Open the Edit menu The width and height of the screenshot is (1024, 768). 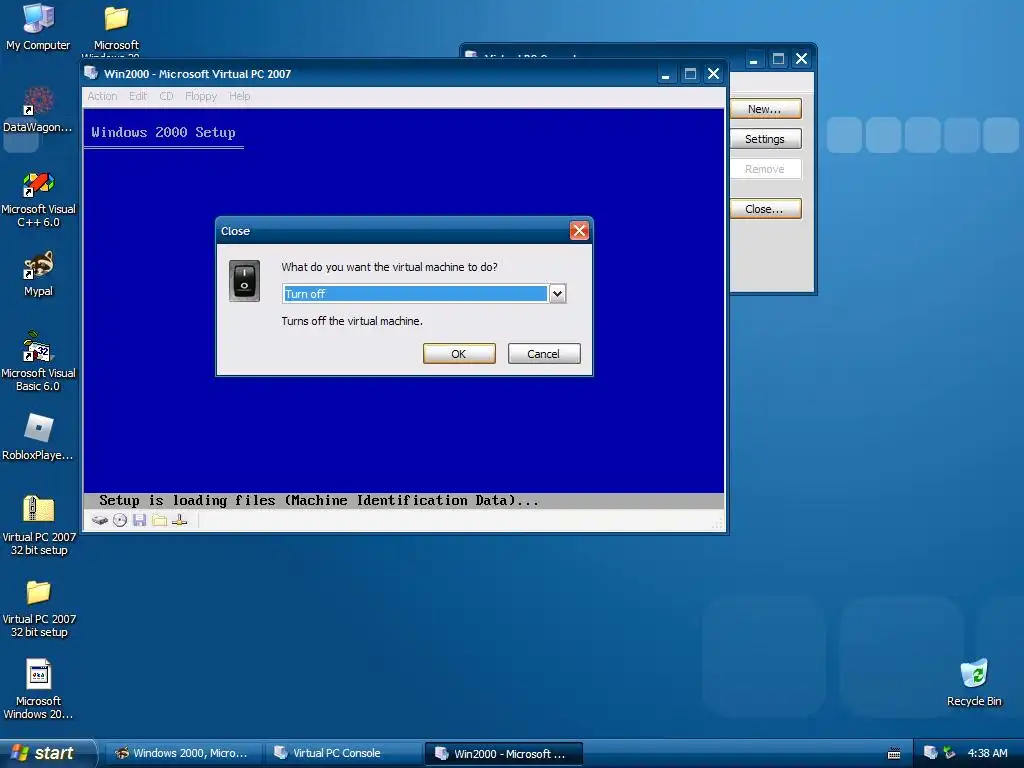(138, 96)
